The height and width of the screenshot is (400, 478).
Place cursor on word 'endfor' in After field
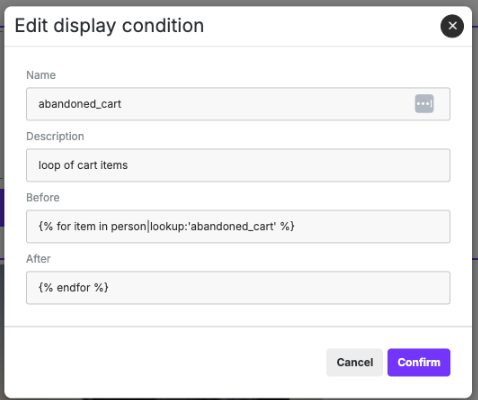tap(73, 287)
